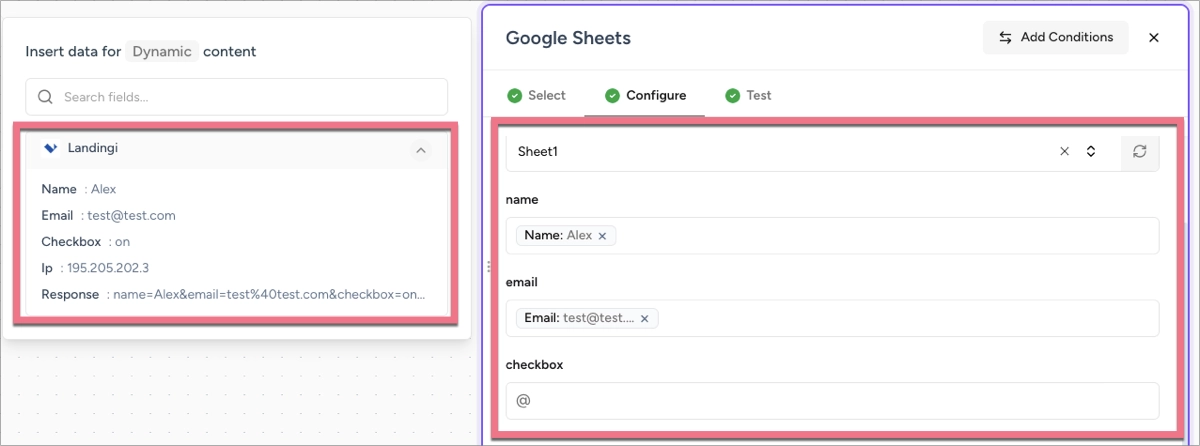Collapse the Landingi section chevron
The height and width of the screenshot is (446, 1200).
421,150
